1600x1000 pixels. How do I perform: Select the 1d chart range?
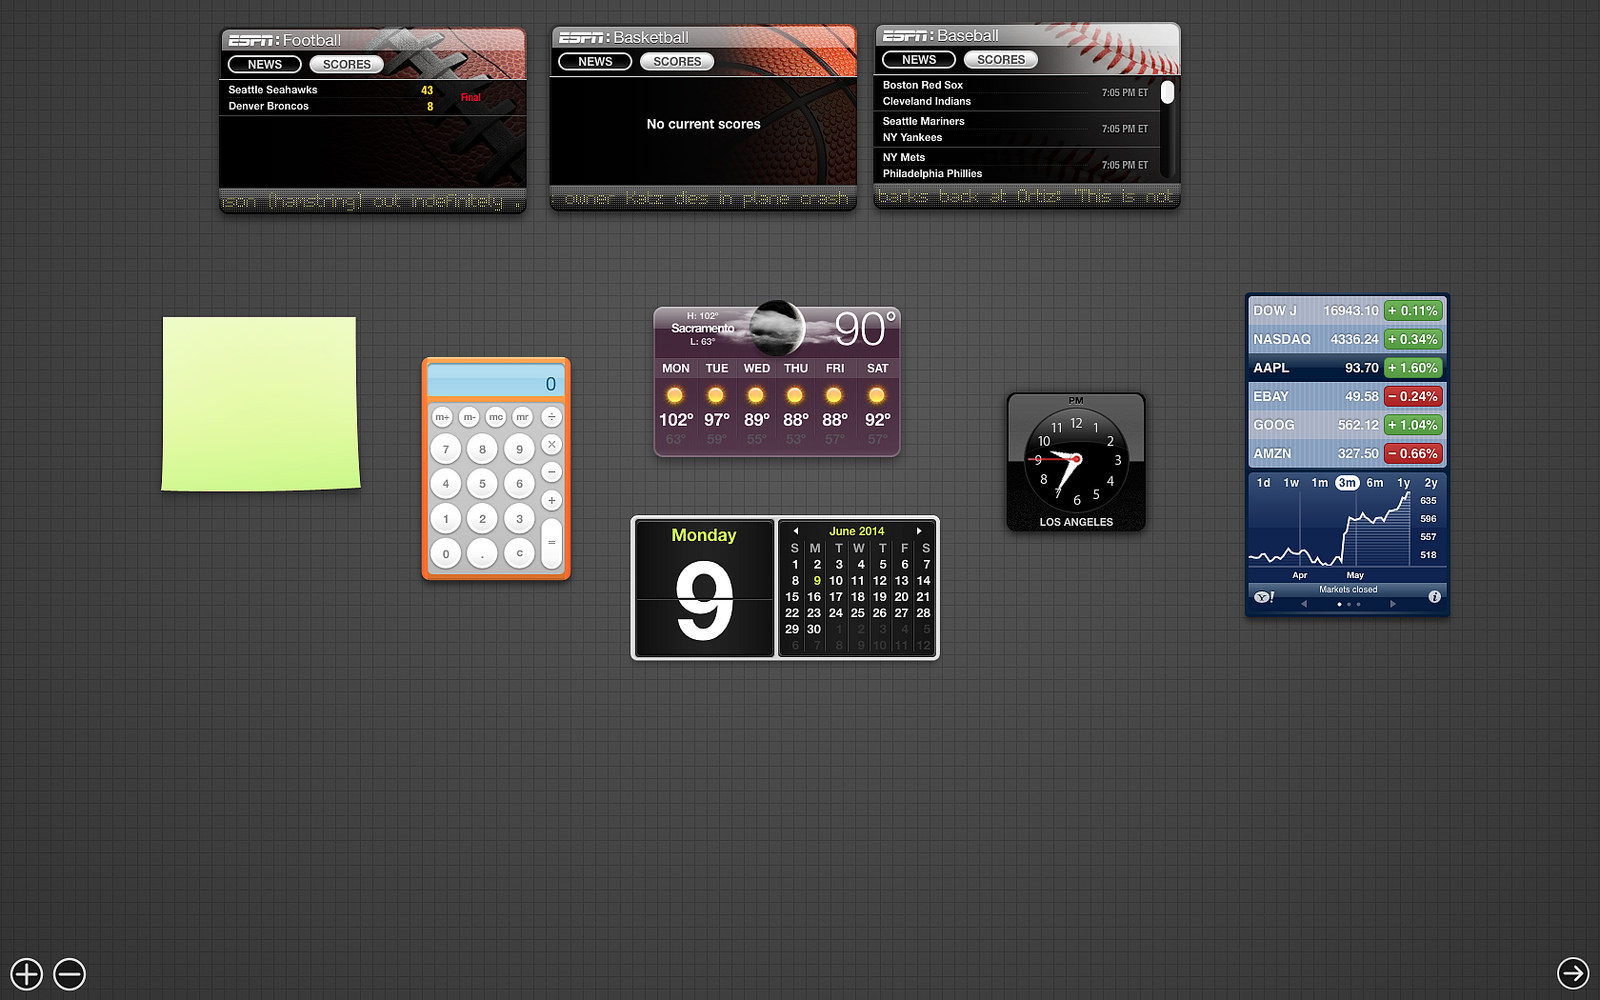click(1263, 483)
